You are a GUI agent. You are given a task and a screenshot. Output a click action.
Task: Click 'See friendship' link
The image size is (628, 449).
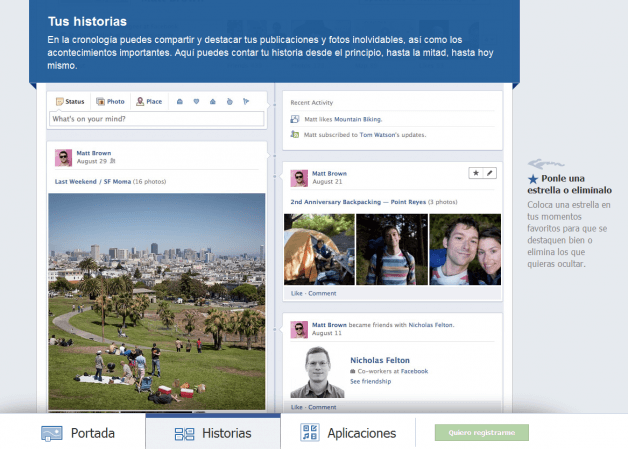pyautogui.click(x=370, y=381)
